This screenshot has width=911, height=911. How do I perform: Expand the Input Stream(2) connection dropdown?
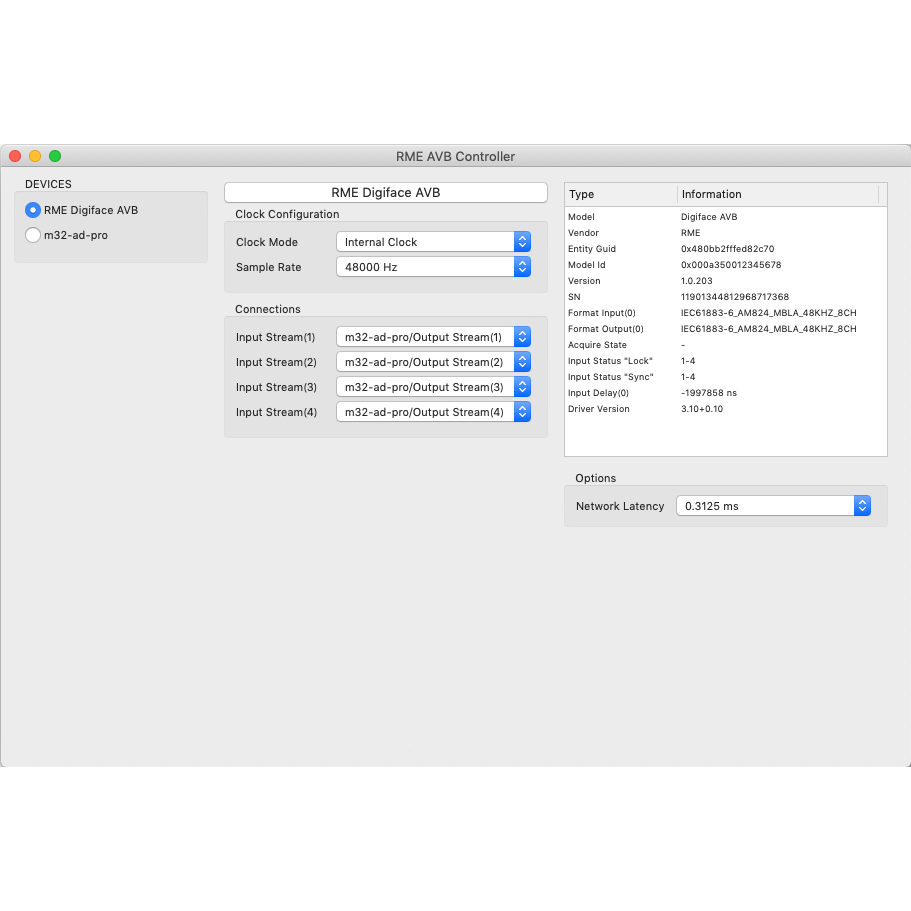click(x=433, y=362)
